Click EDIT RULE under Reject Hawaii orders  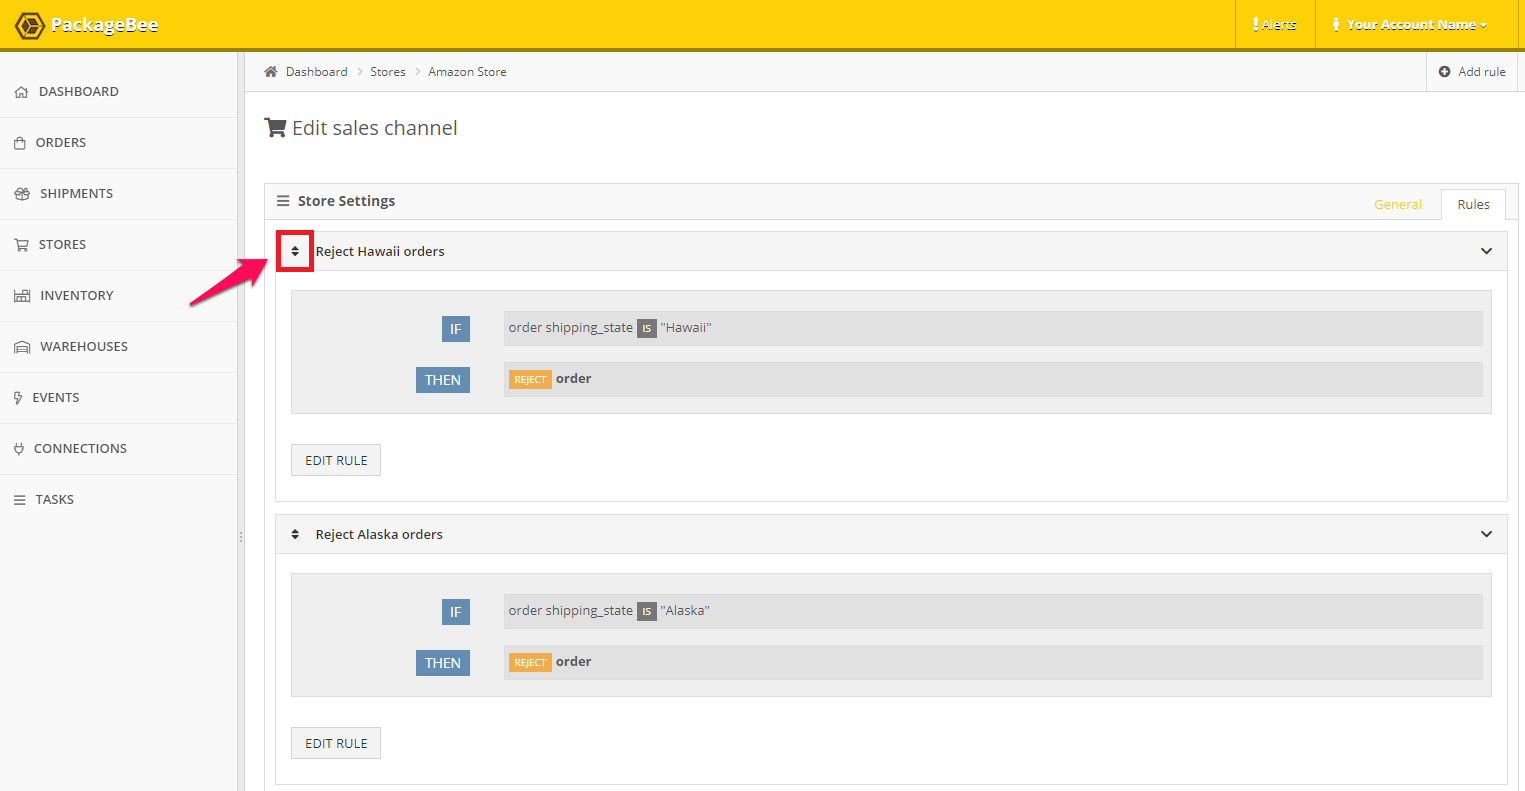[x=336, y=460]
